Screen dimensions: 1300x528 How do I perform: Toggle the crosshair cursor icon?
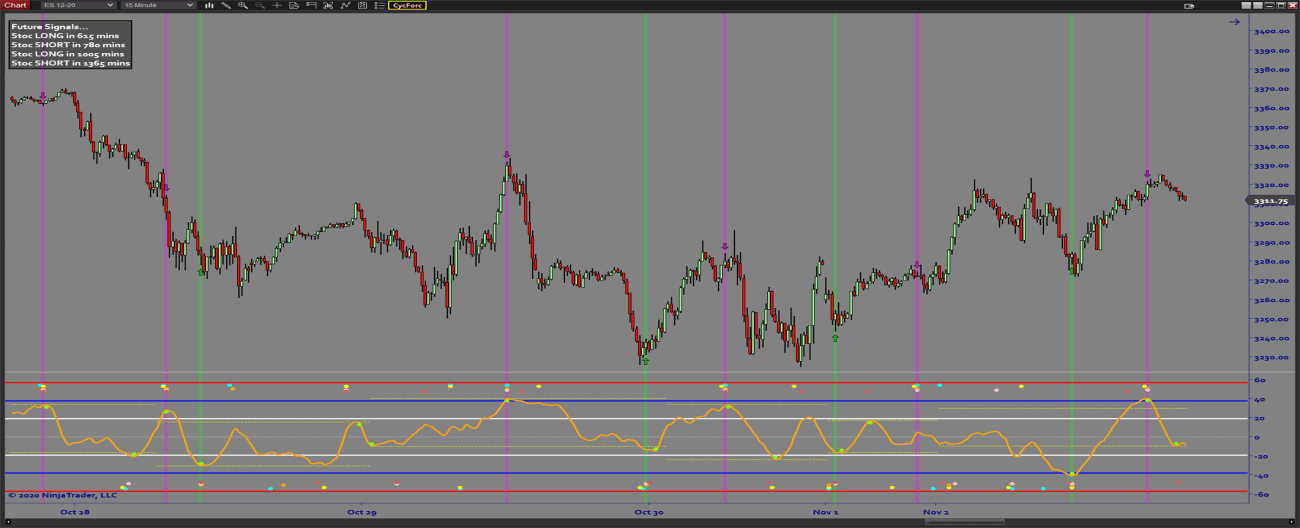[x=276, y=5]
